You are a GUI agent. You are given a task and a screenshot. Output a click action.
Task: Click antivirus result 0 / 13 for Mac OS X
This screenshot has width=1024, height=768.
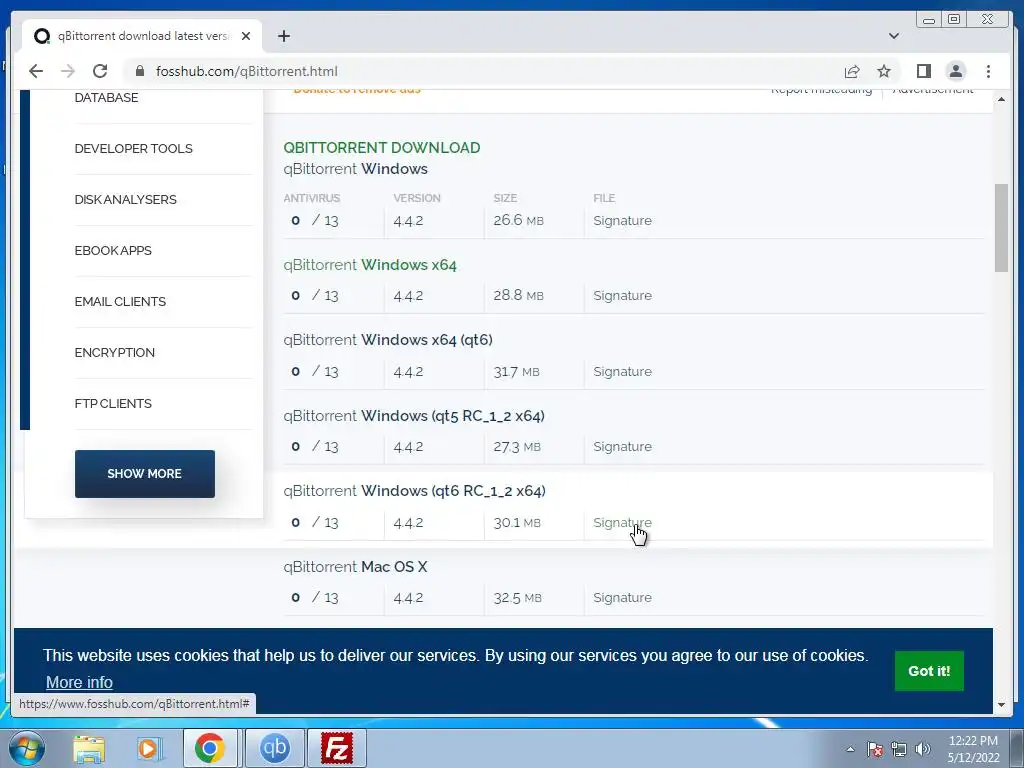coord(315,598)
